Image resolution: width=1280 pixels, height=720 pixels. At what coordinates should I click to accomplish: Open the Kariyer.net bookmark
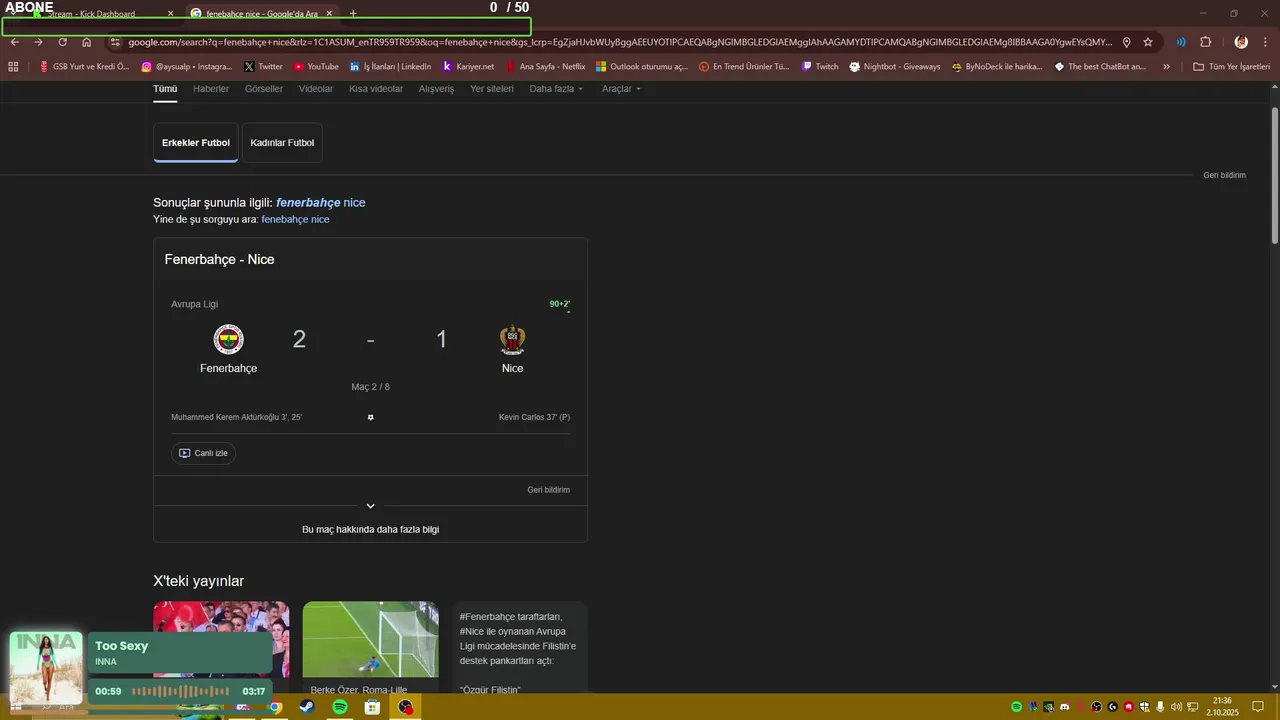pos(468,67)
